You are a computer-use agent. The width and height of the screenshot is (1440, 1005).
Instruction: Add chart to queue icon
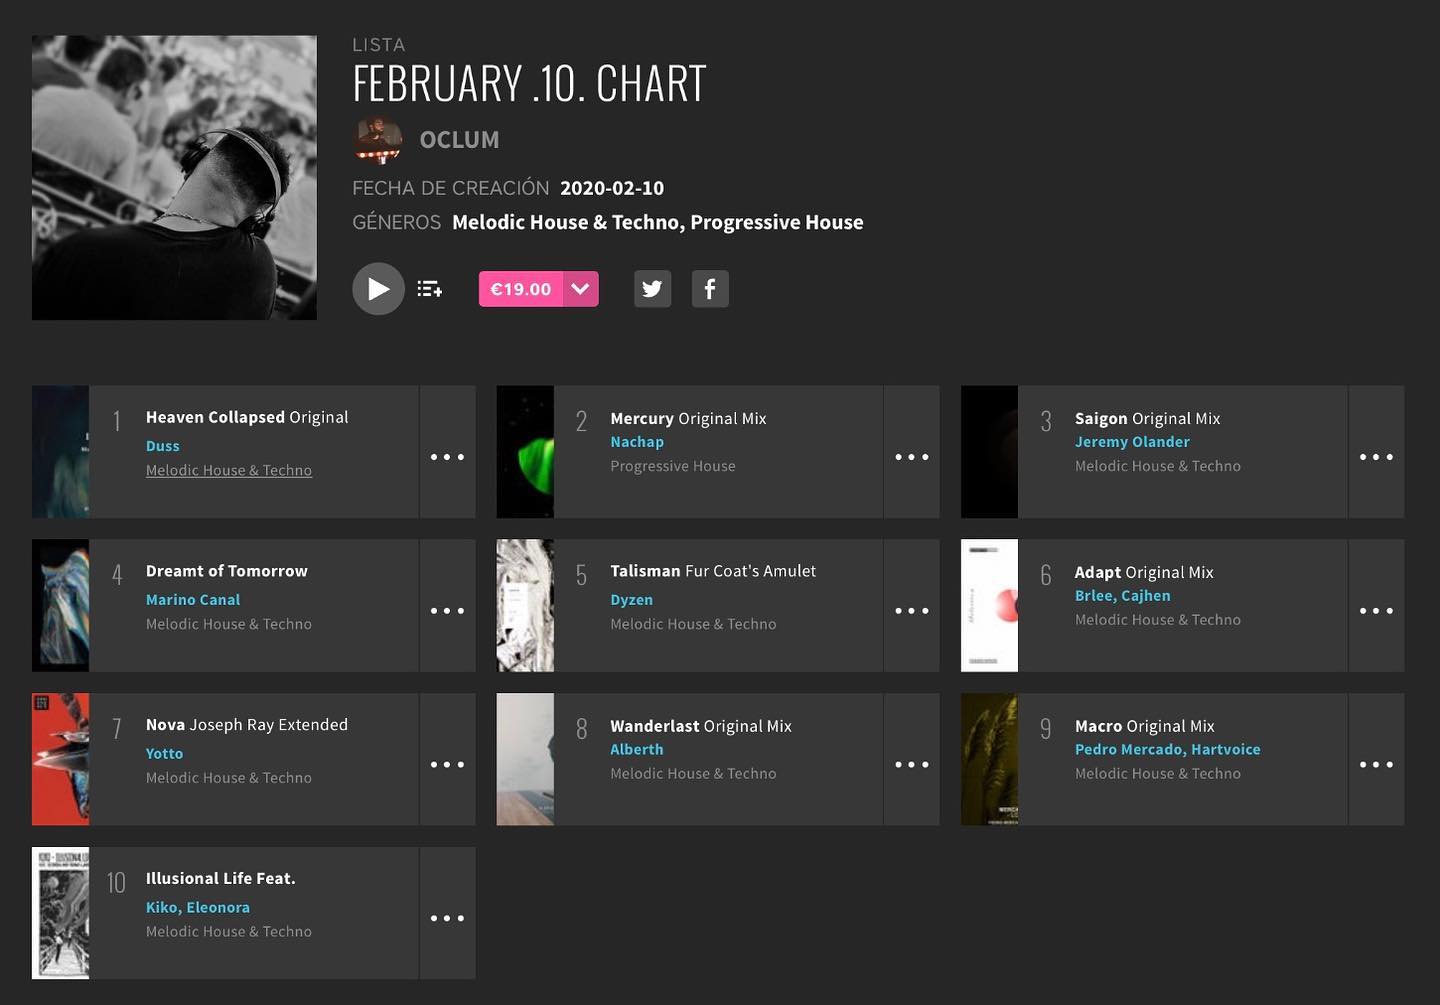click(430, 289)
